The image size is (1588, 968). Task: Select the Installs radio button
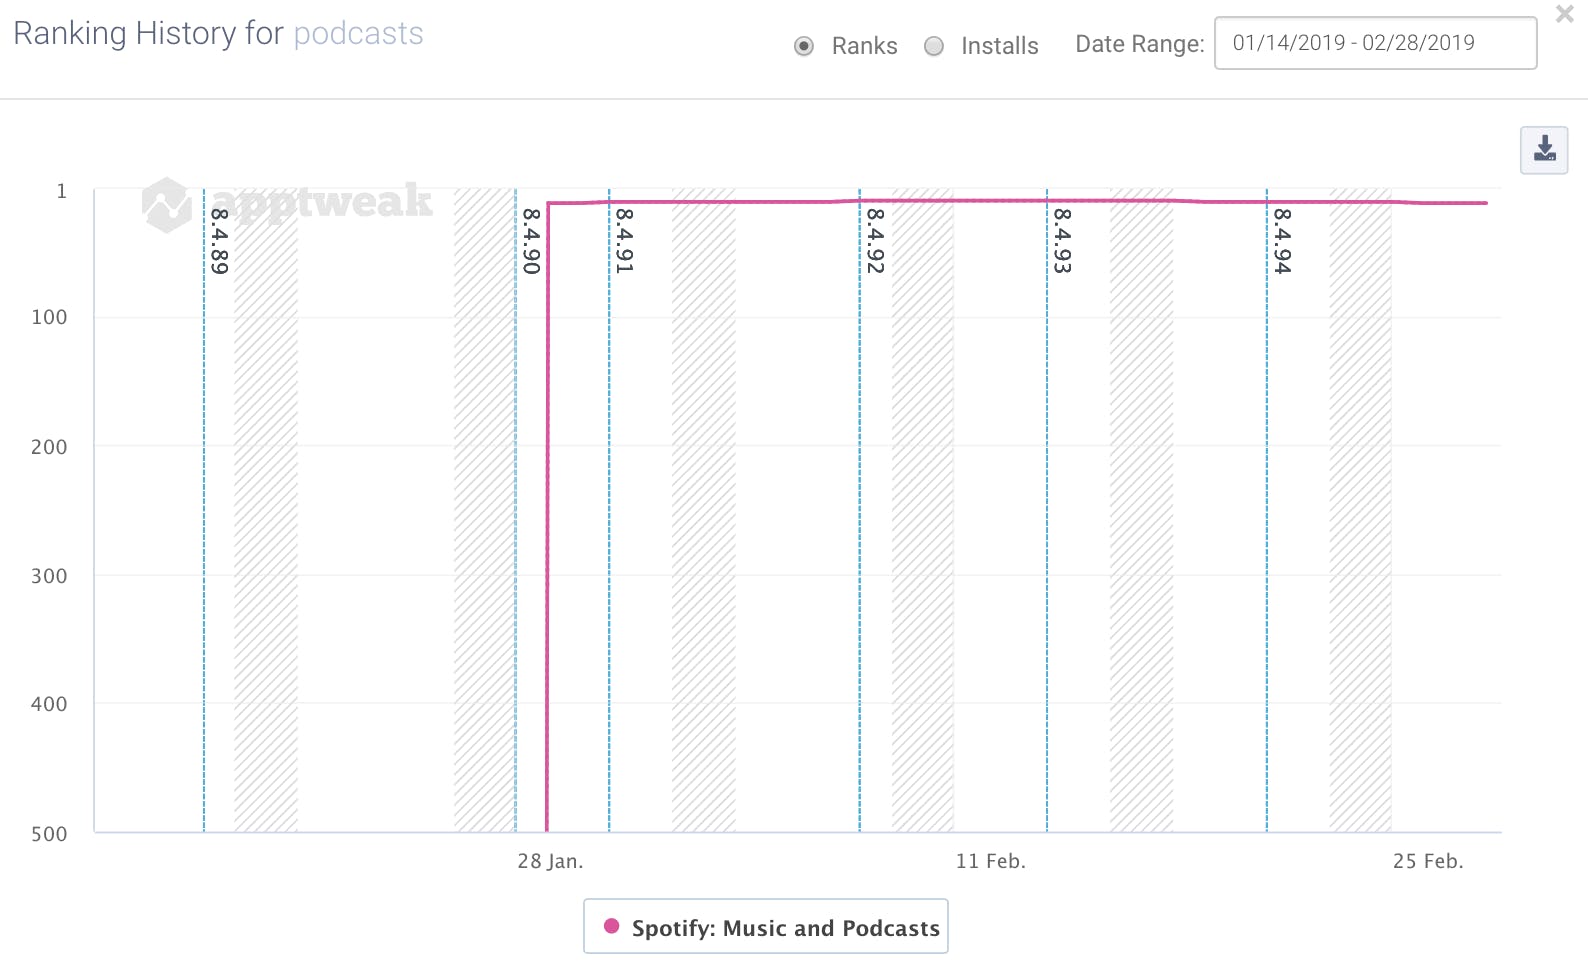point(934,46)
